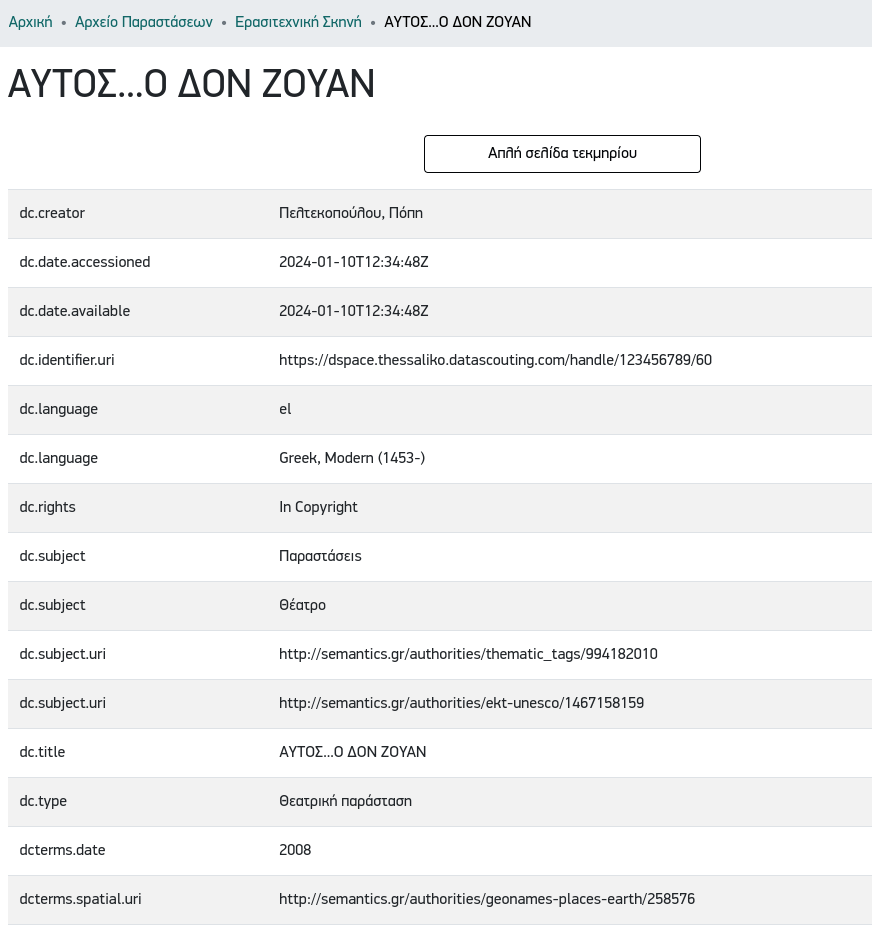The width and height of the screenshot is (872, 925).
Task: Select the ekt-unesco subject URI text
Action: tap(461, 703)
